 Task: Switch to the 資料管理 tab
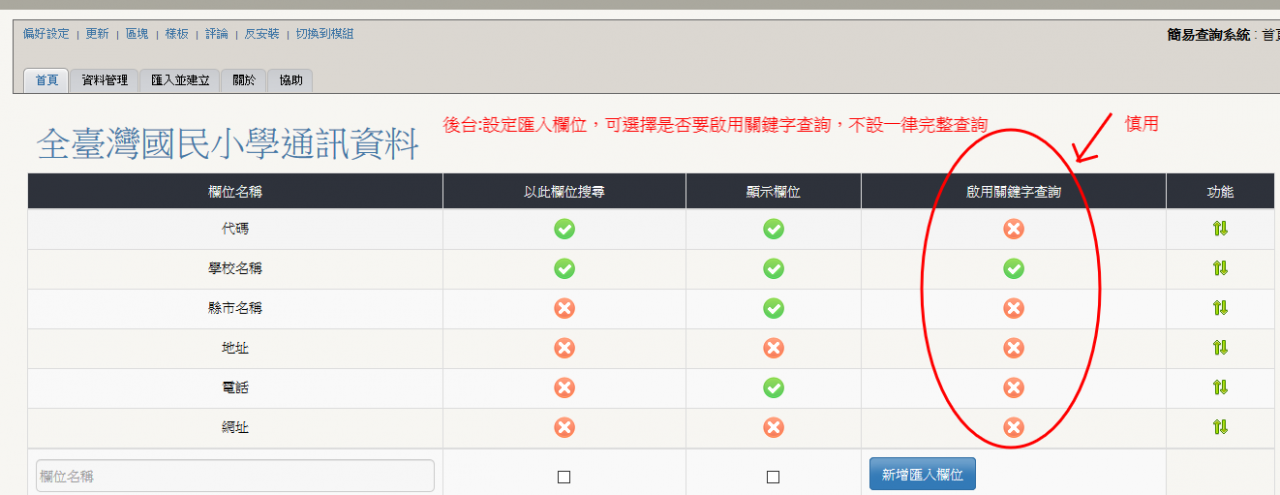click(x=104, y=80)
